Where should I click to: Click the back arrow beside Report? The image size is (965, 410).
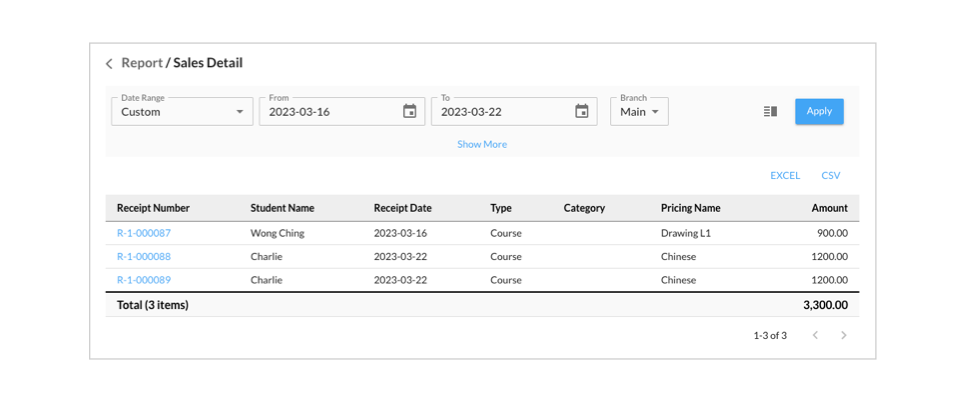coord(109,63)
